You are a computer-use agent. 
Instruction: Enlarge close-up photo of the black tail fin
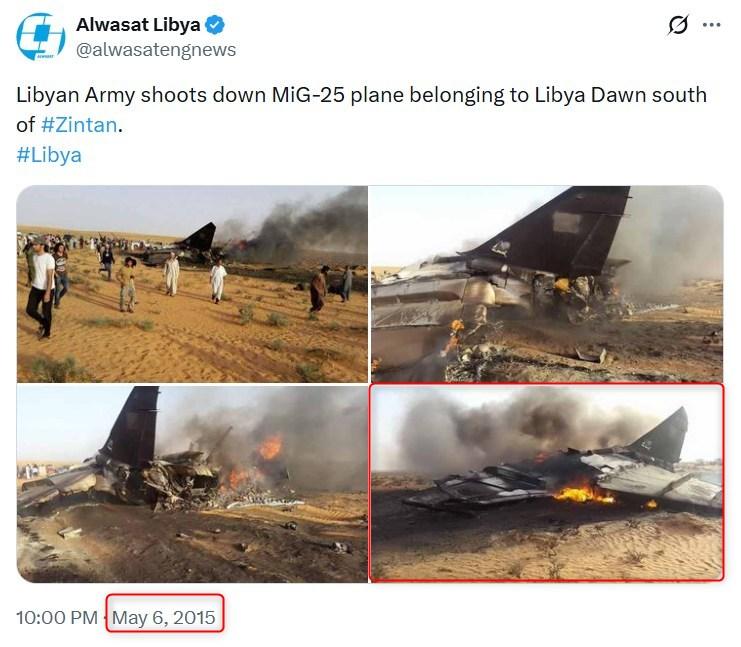pos(547,284)
